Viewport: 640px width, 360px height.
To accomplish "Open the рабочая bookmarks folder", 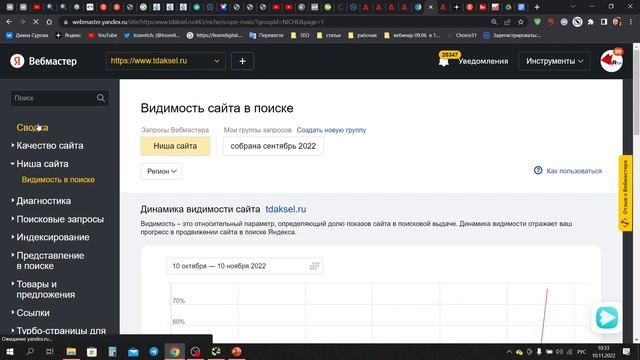I will point(362,35).
